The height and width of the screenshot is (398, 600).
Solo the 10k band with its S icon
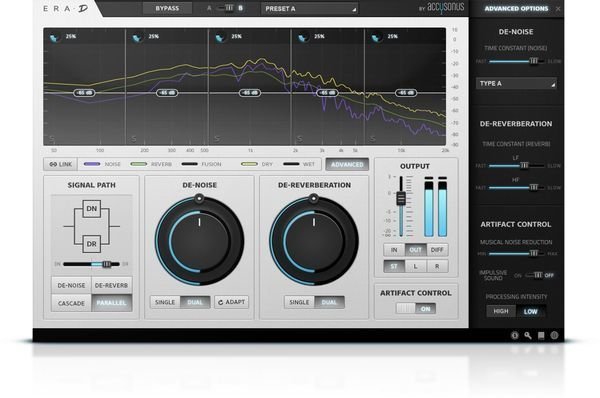coord(373,139)
